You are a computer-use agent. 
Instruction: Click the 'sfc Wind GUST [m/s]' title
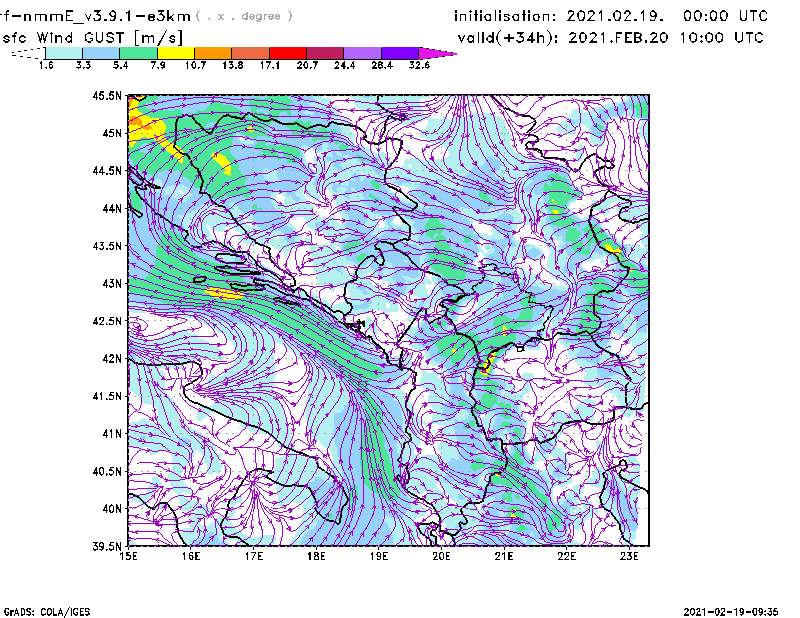click(92, 38)
